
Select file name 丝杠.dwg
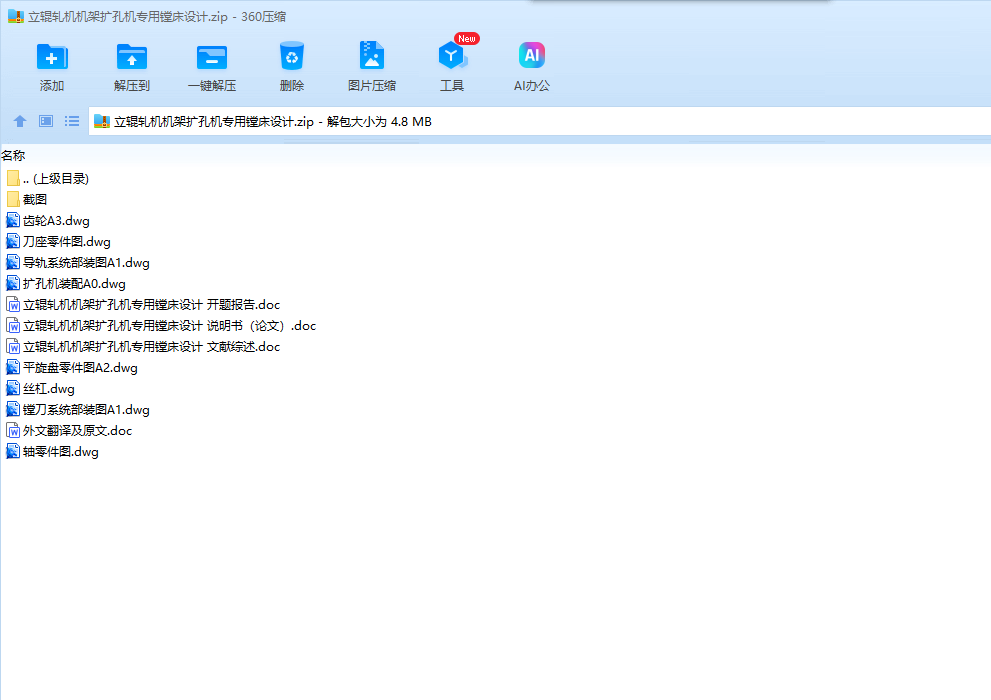point(49,389)
